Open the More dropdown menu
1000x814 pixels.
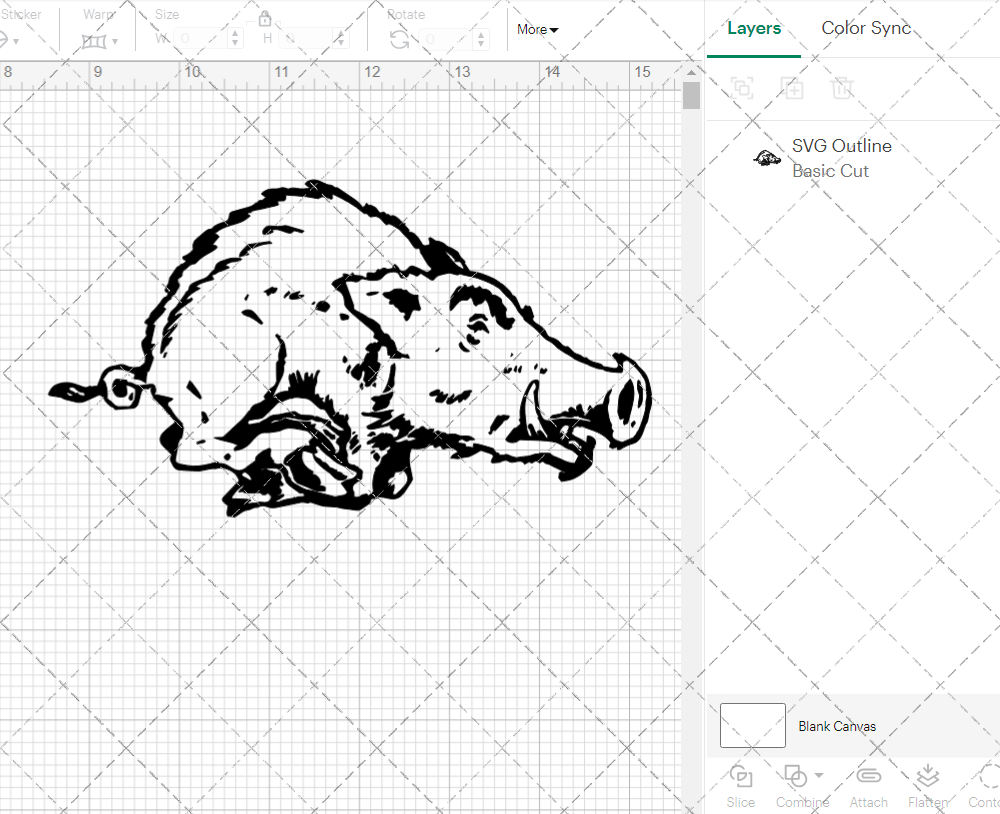(x=537, y=29)
